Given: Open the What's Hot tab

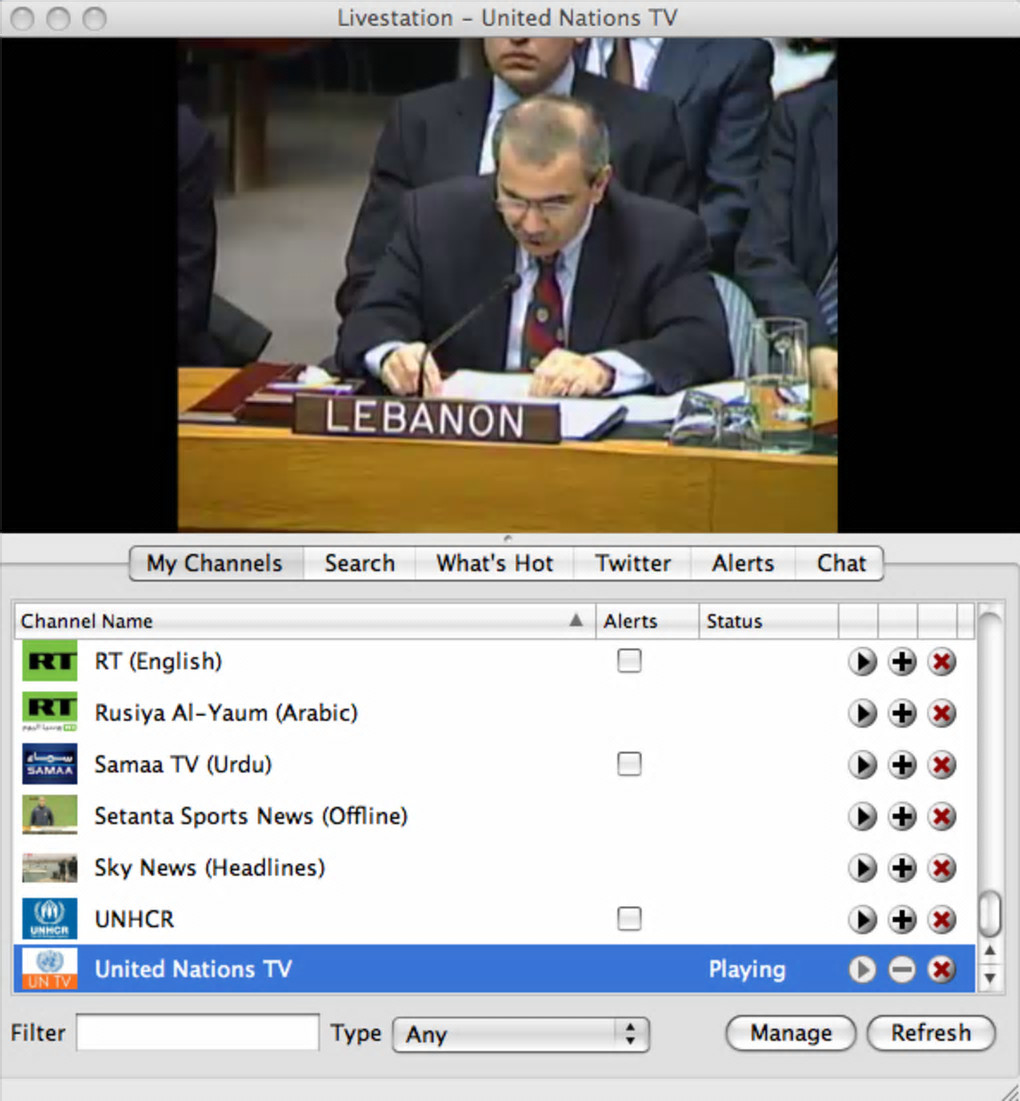Looking at the screenshot, I should [494, 563].
